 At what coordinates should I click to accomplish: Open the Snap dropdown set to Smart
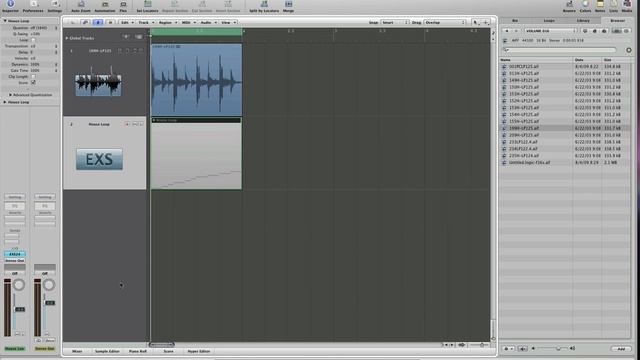pyautogui.click(x=395, y=22)
